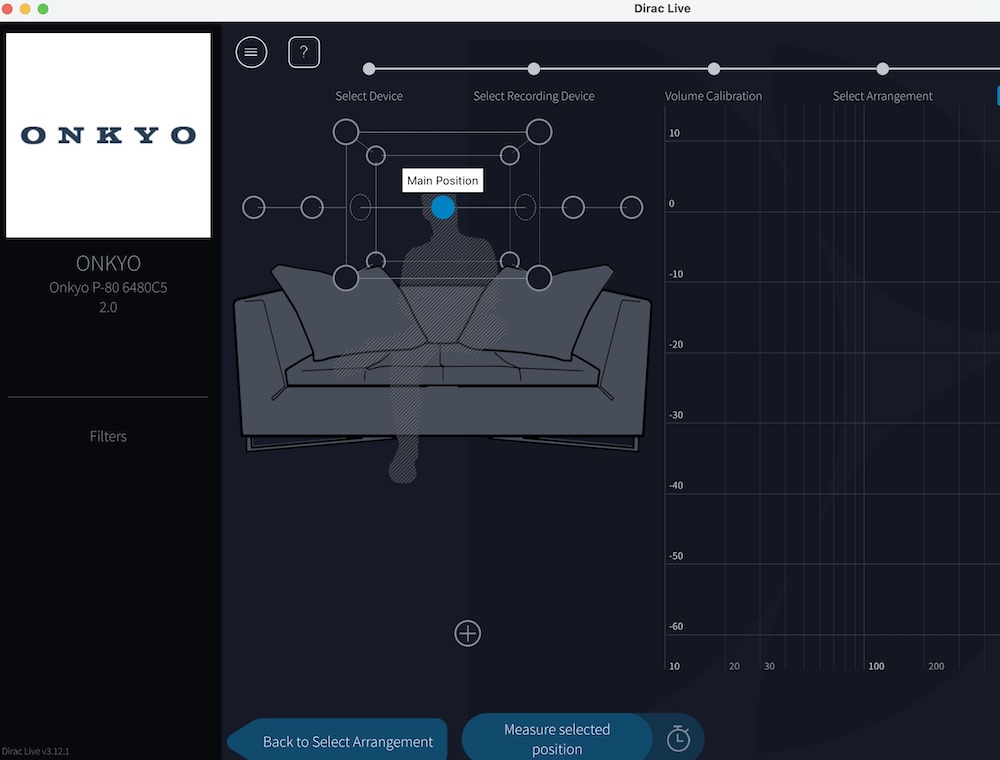The width and height of the screenshot is (1000, 760).
Task: Select the dashed ellipse left of Main Position
Action: (360, 207)
